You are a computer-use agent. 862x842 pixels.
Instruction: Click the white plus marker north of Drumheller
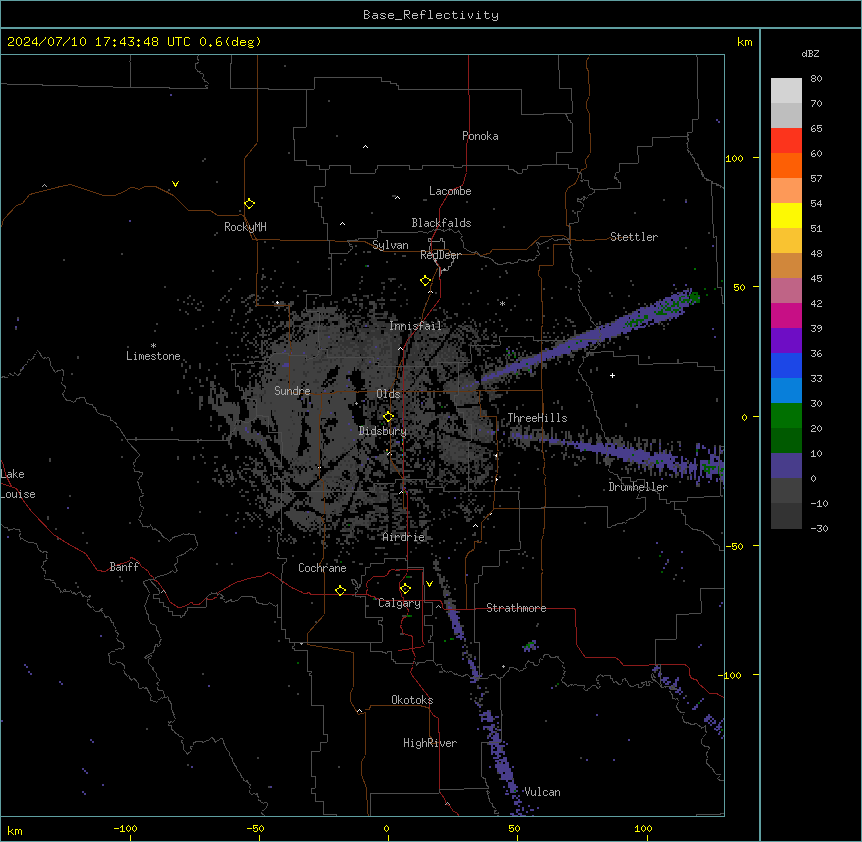[x=612, y=375]
